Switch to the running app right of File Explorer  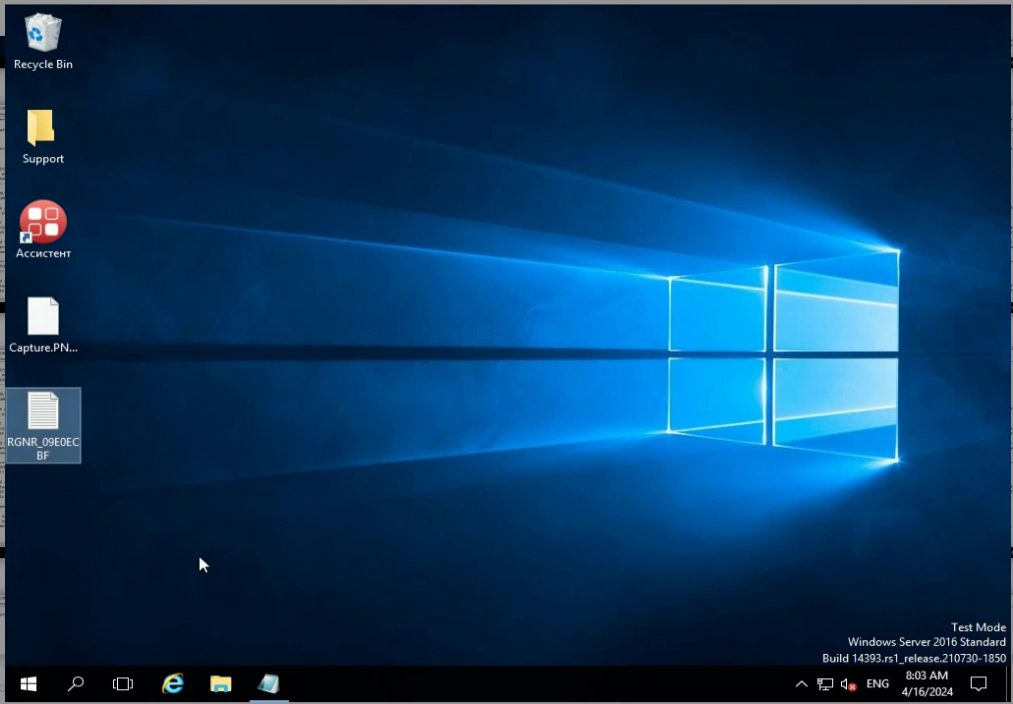[x=268, y=684]
